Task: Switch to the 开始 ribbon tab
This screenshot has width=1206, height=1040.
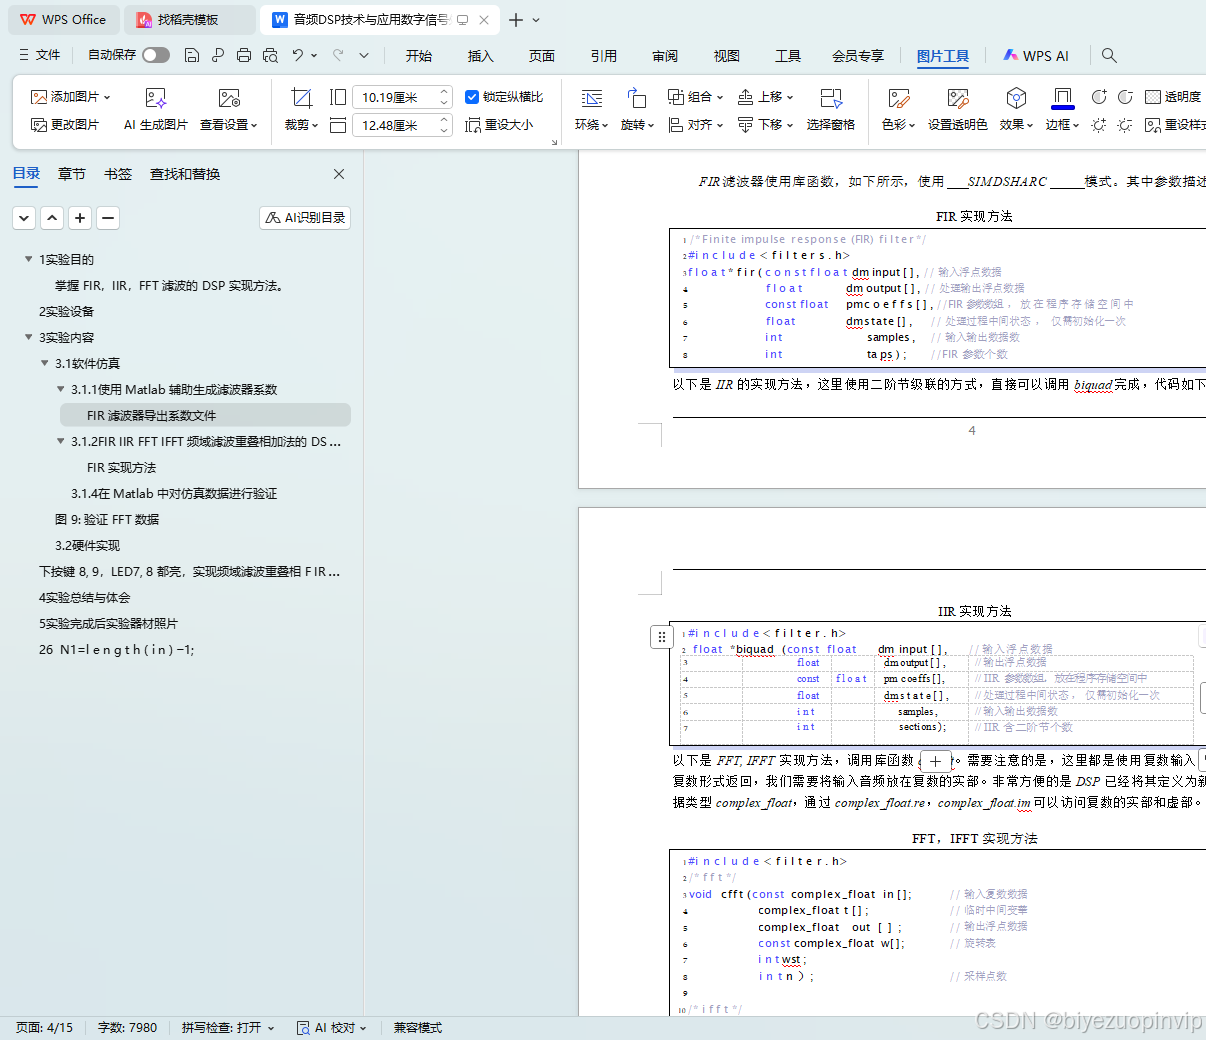Action: point(419,56)
